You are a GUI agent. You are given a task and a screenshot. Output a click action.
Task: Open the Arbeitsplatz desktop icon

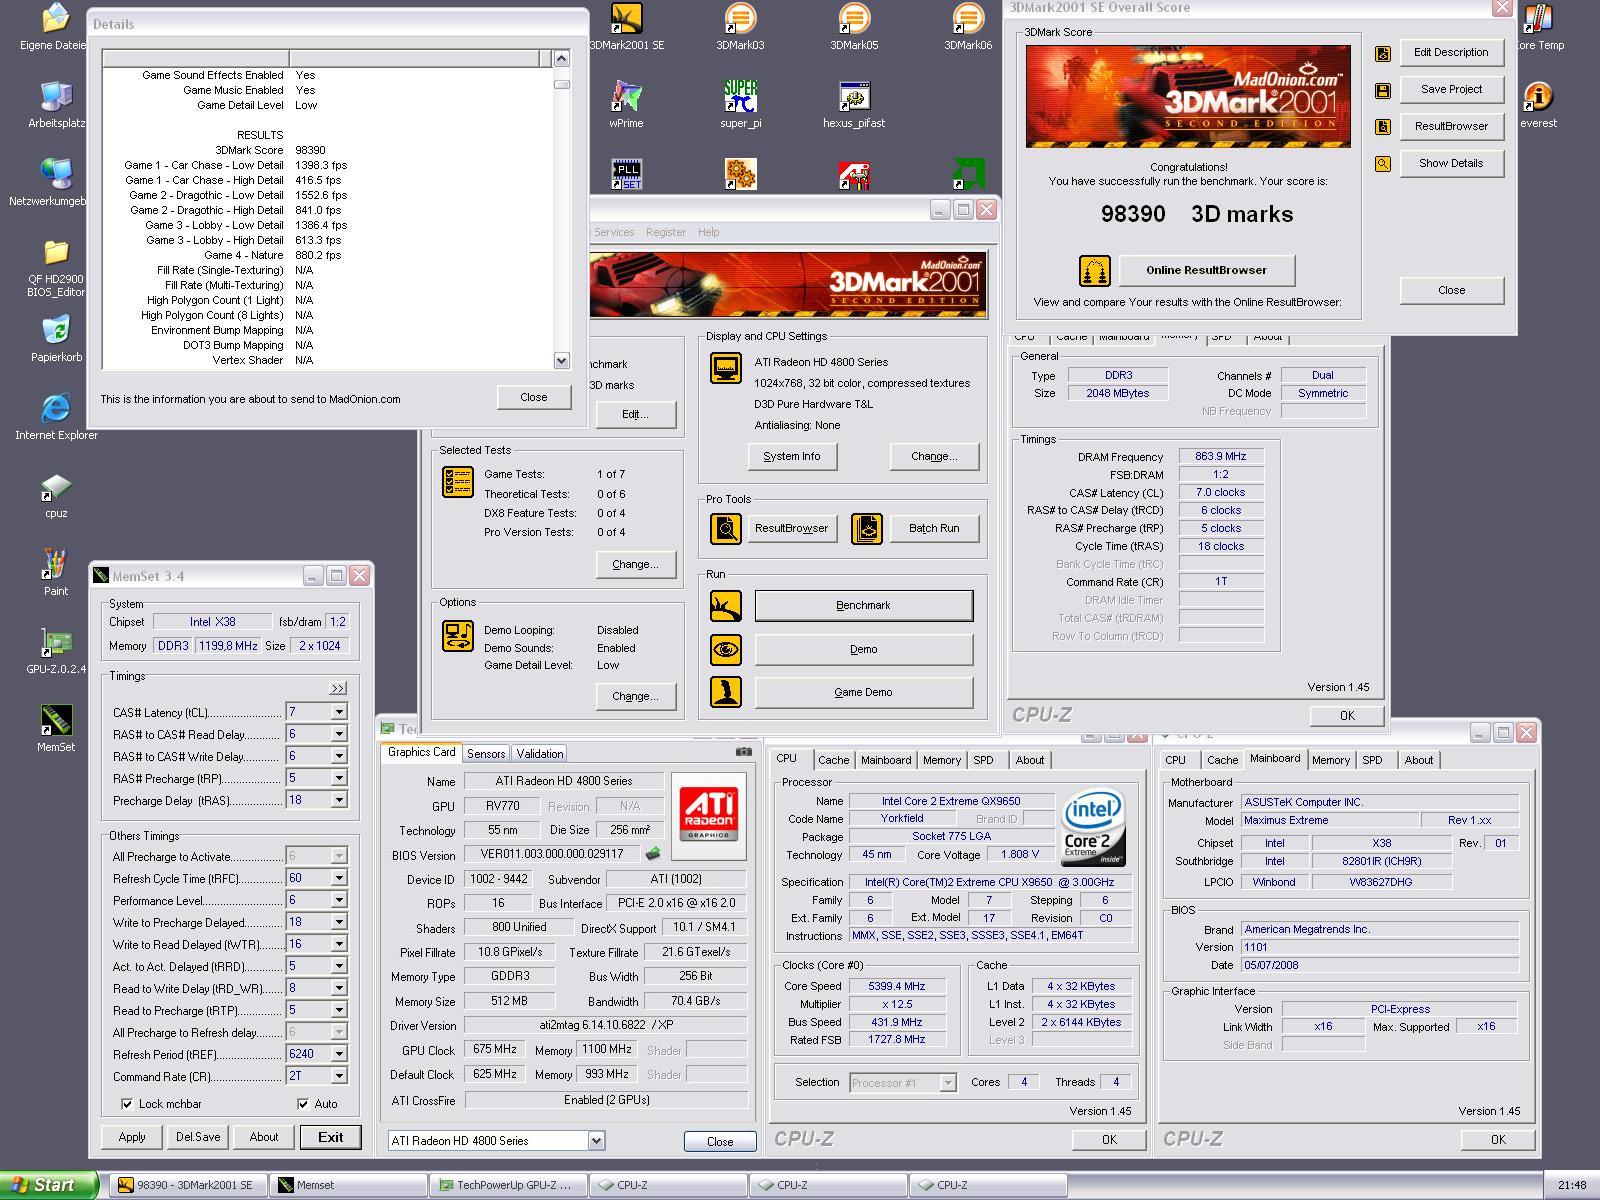[56, 105]
